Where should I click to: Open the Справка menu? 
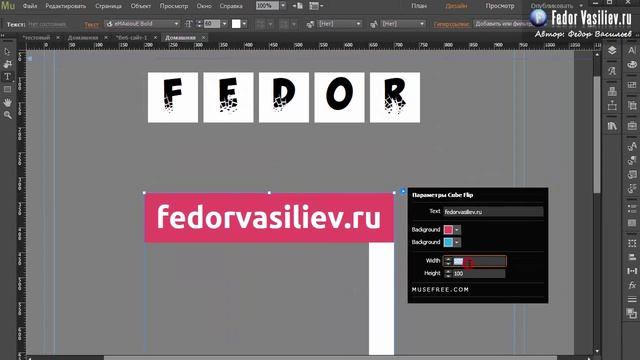pyautogui.click(x=231, y=6)
